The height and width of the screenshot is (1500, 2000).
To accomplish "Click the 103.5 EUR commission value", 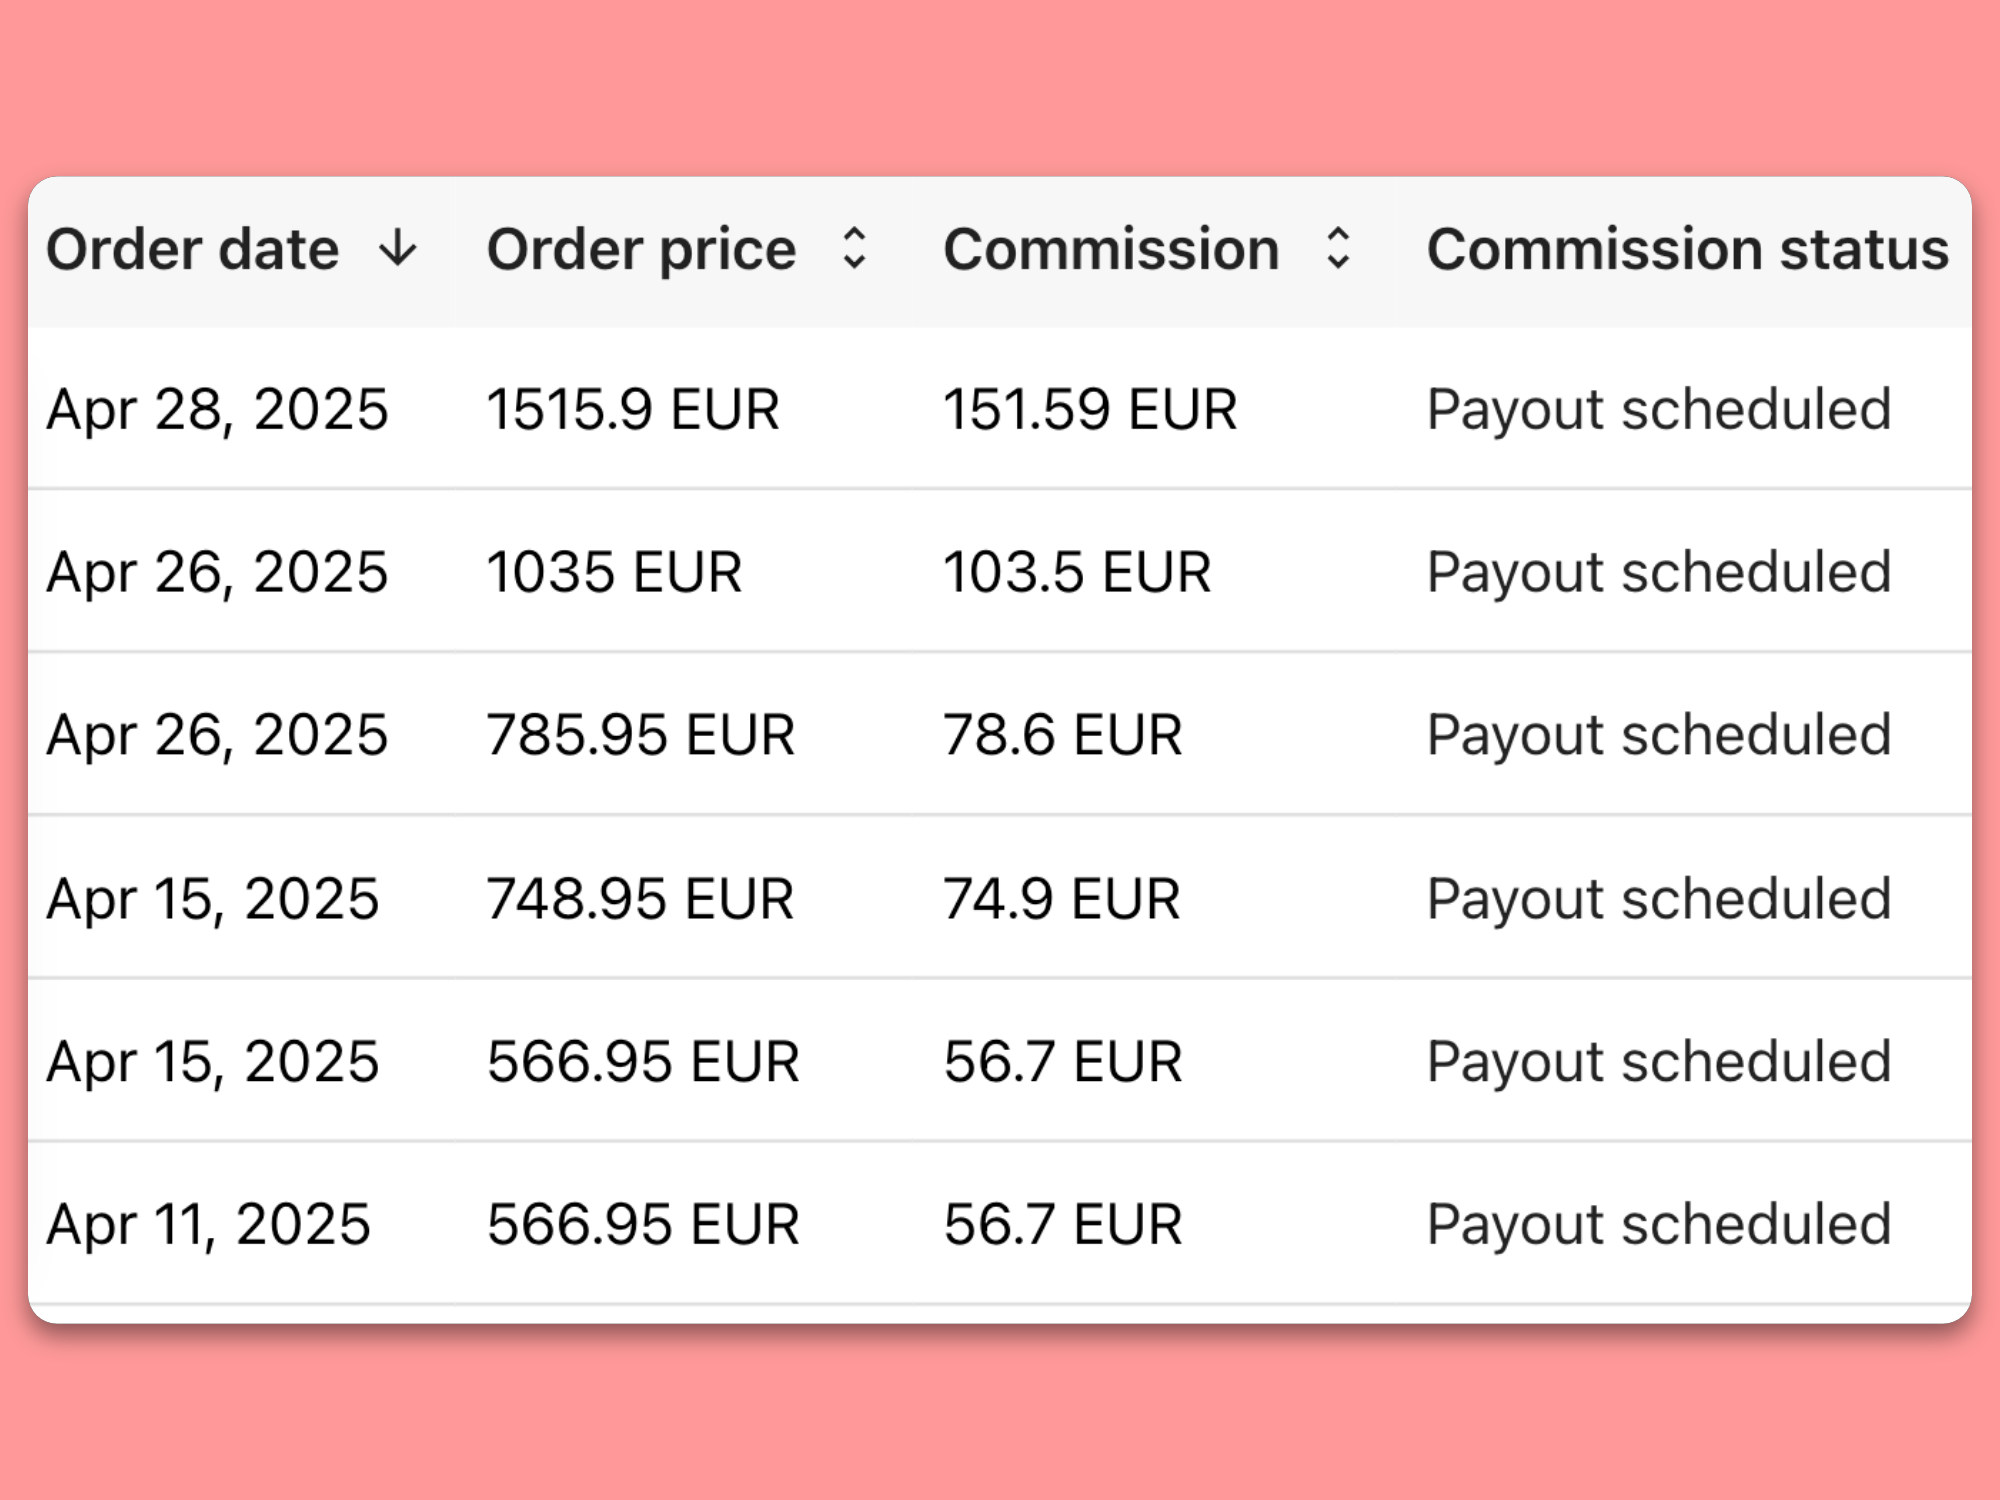I will (x=1077, y=573).
